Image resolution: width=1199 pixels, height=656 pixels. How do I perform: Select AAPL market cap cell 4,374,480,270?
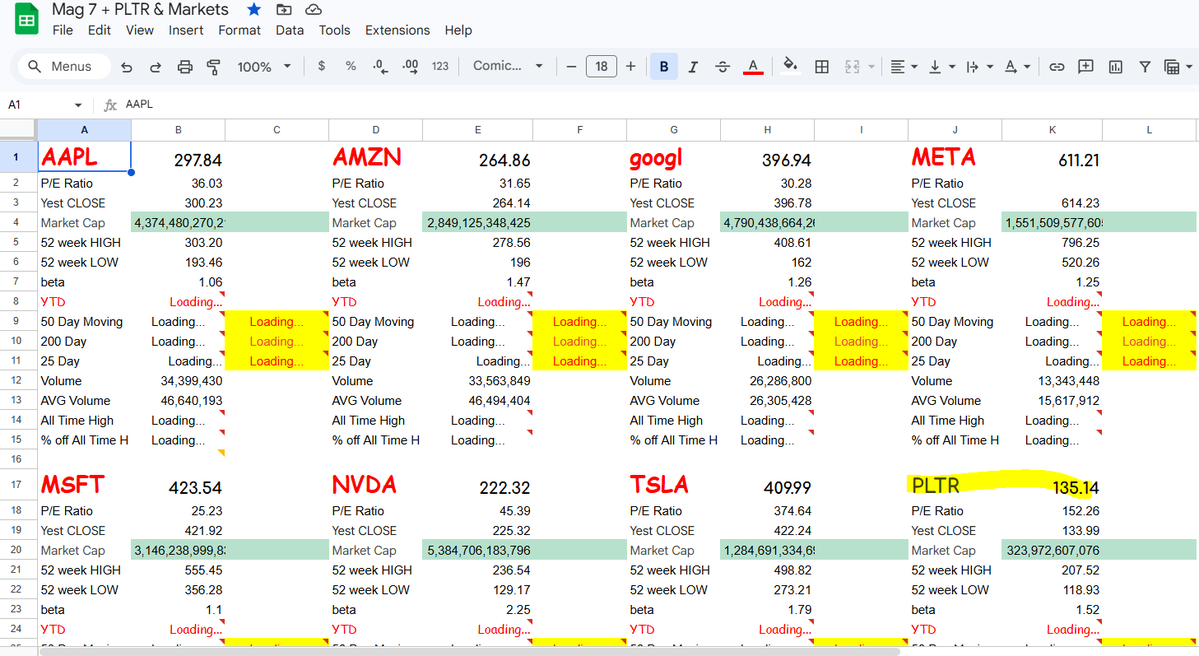point(178,222)
